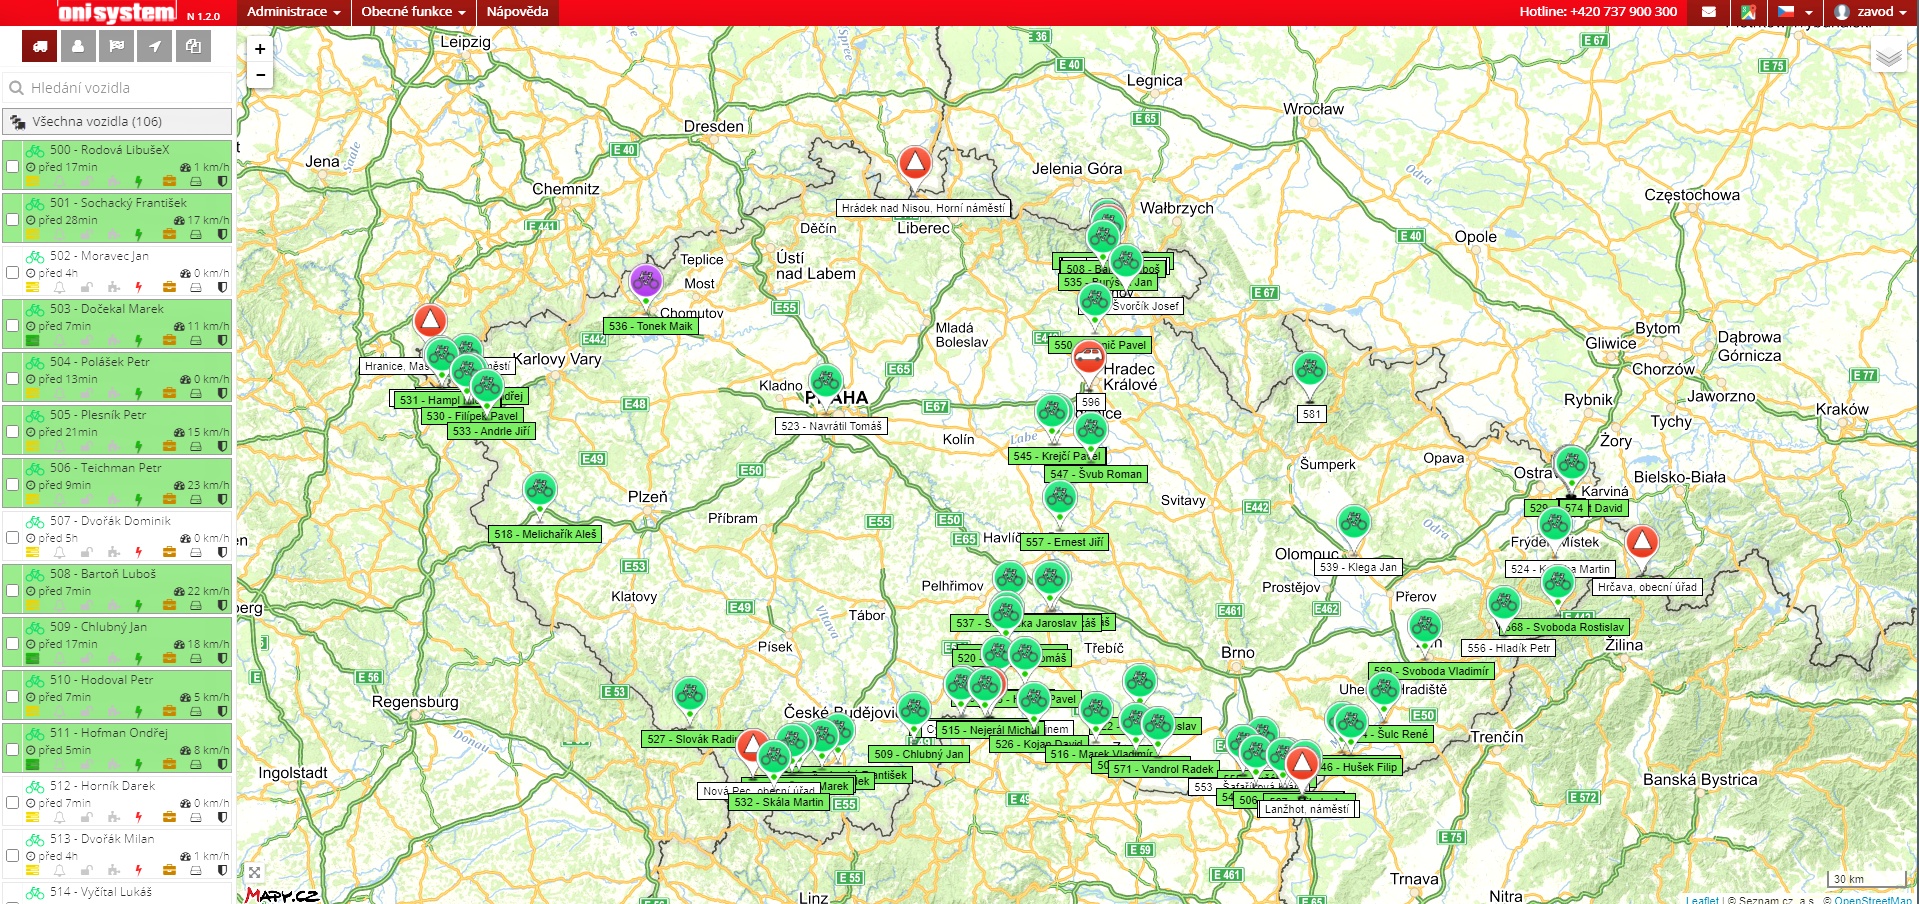The width and height of the screenshot is (1919, 904).
Task: Open the navigation arrow panel icon
Action: (155, 46)
